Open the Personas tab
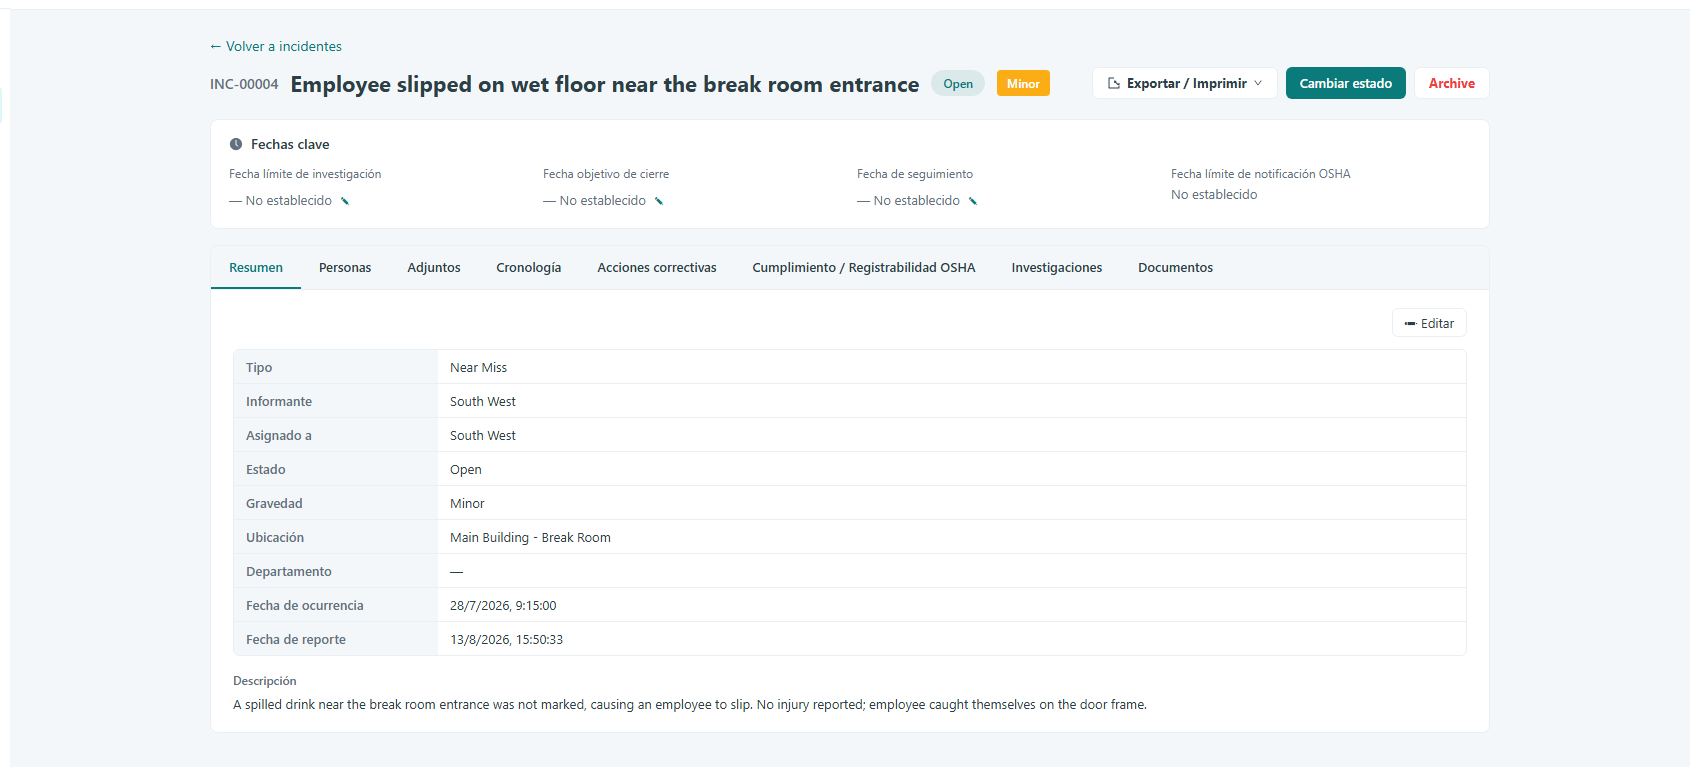Viewport: 1690px width, 767px height. click(345, 267)
